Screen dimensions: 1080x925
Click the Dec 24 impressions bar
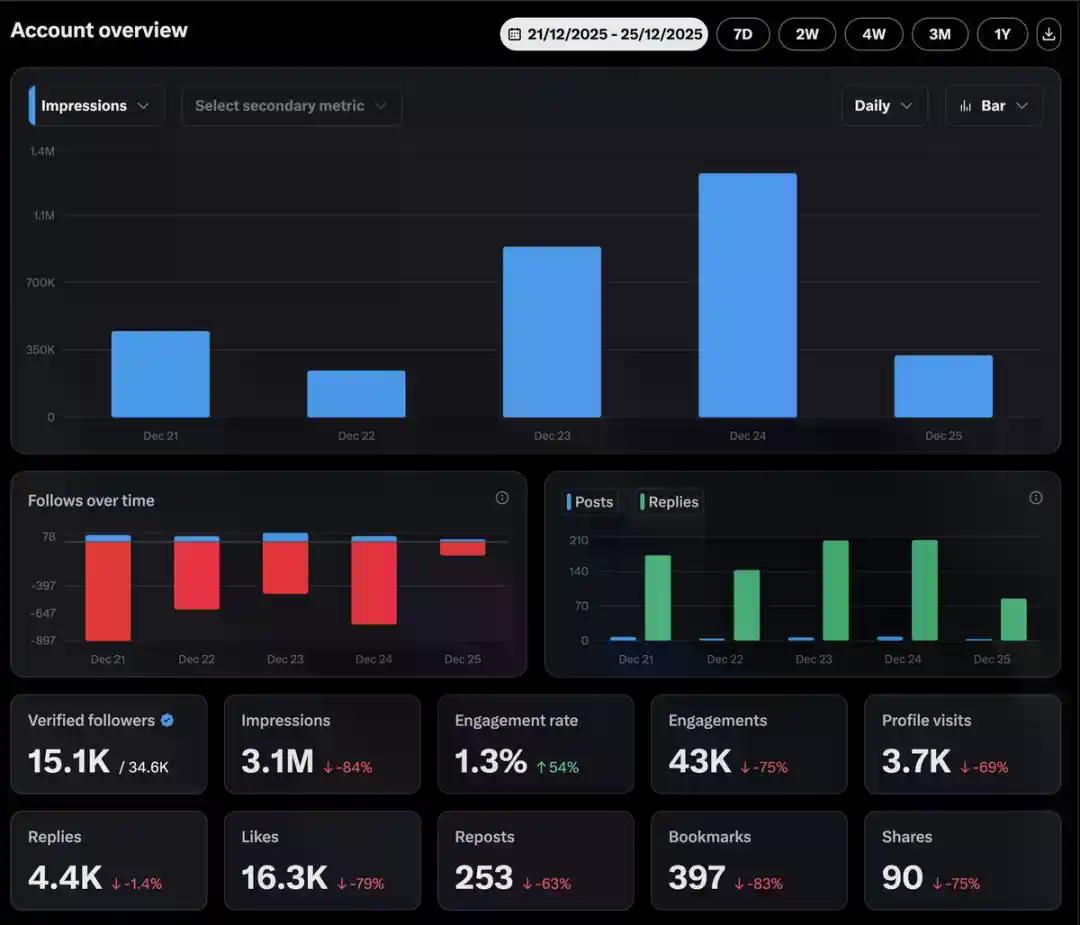tap(747, 295)
